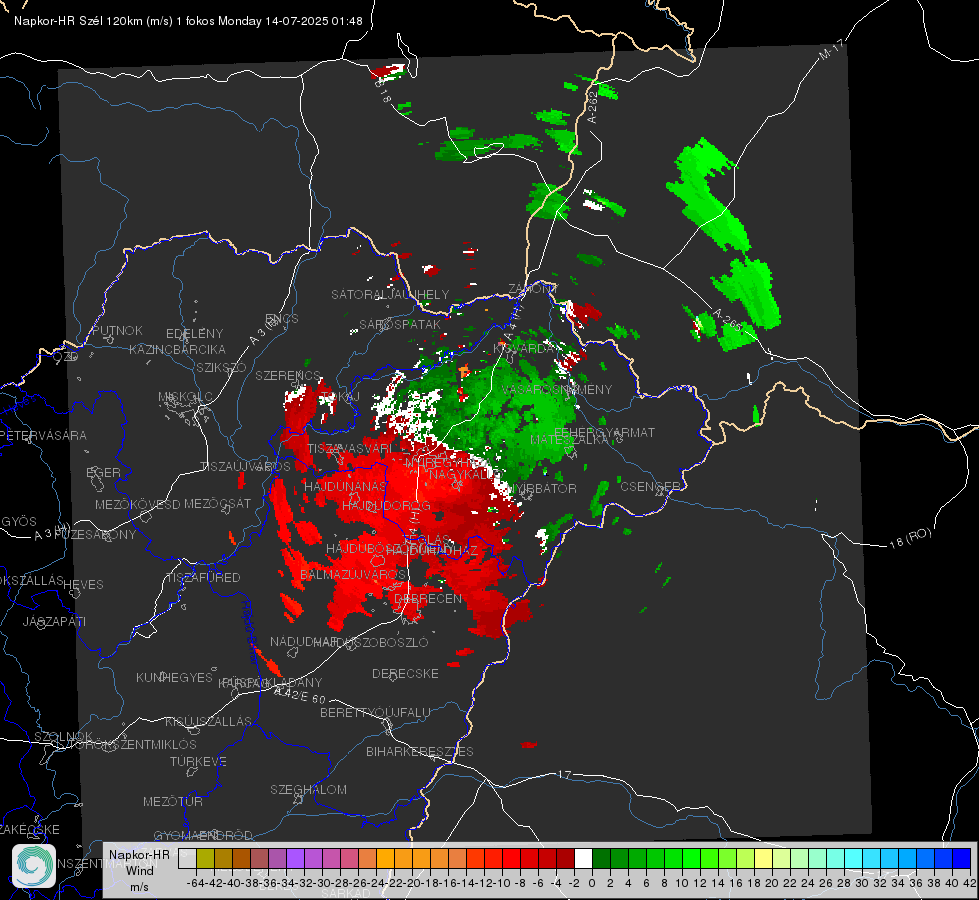979x900 pixels.
Task: Click the swirl logo icon in the corner
Action: coord(34,866)
